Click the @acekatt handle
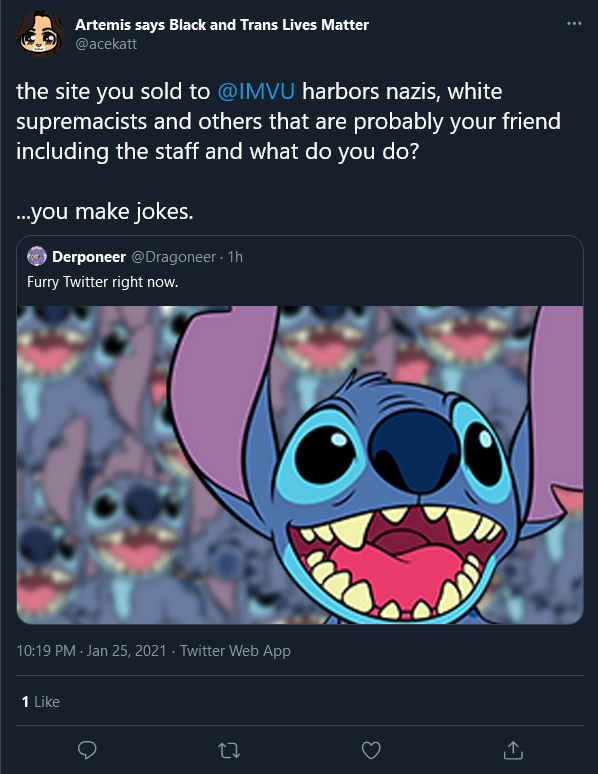This screenshot has height=774, width=598. tap(106, 44)
